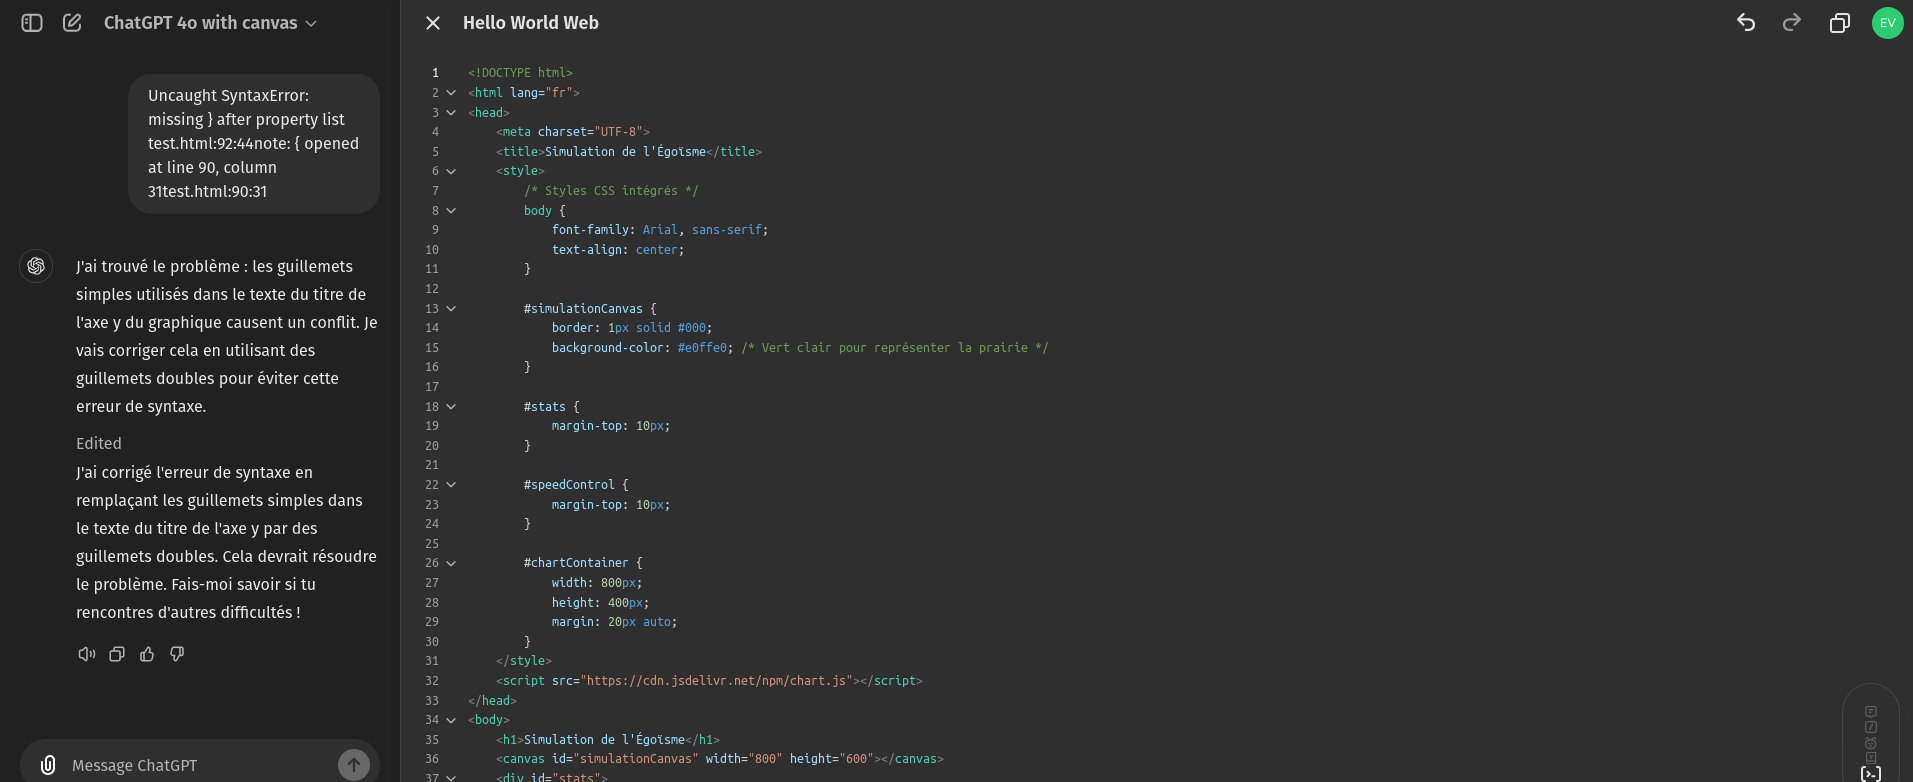Close the Hello World Web canvas
The width and height of the screenshot is (1913, 782).
pos(433,22)
